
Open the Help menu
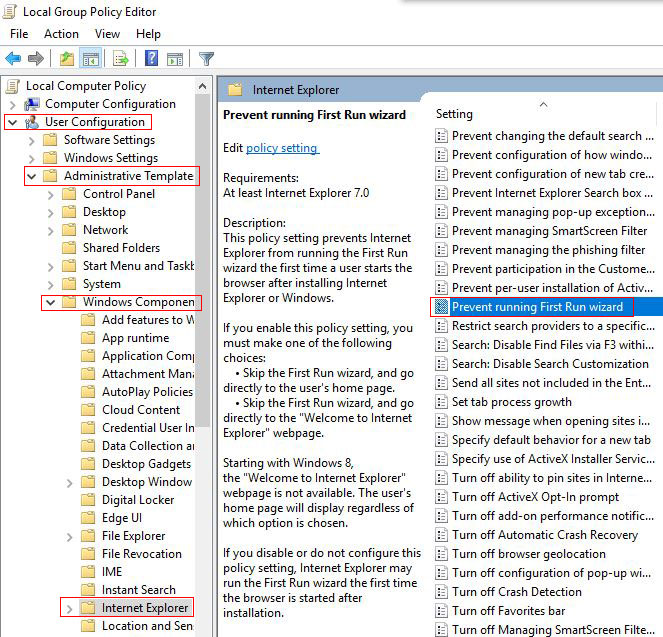[148, 34]
